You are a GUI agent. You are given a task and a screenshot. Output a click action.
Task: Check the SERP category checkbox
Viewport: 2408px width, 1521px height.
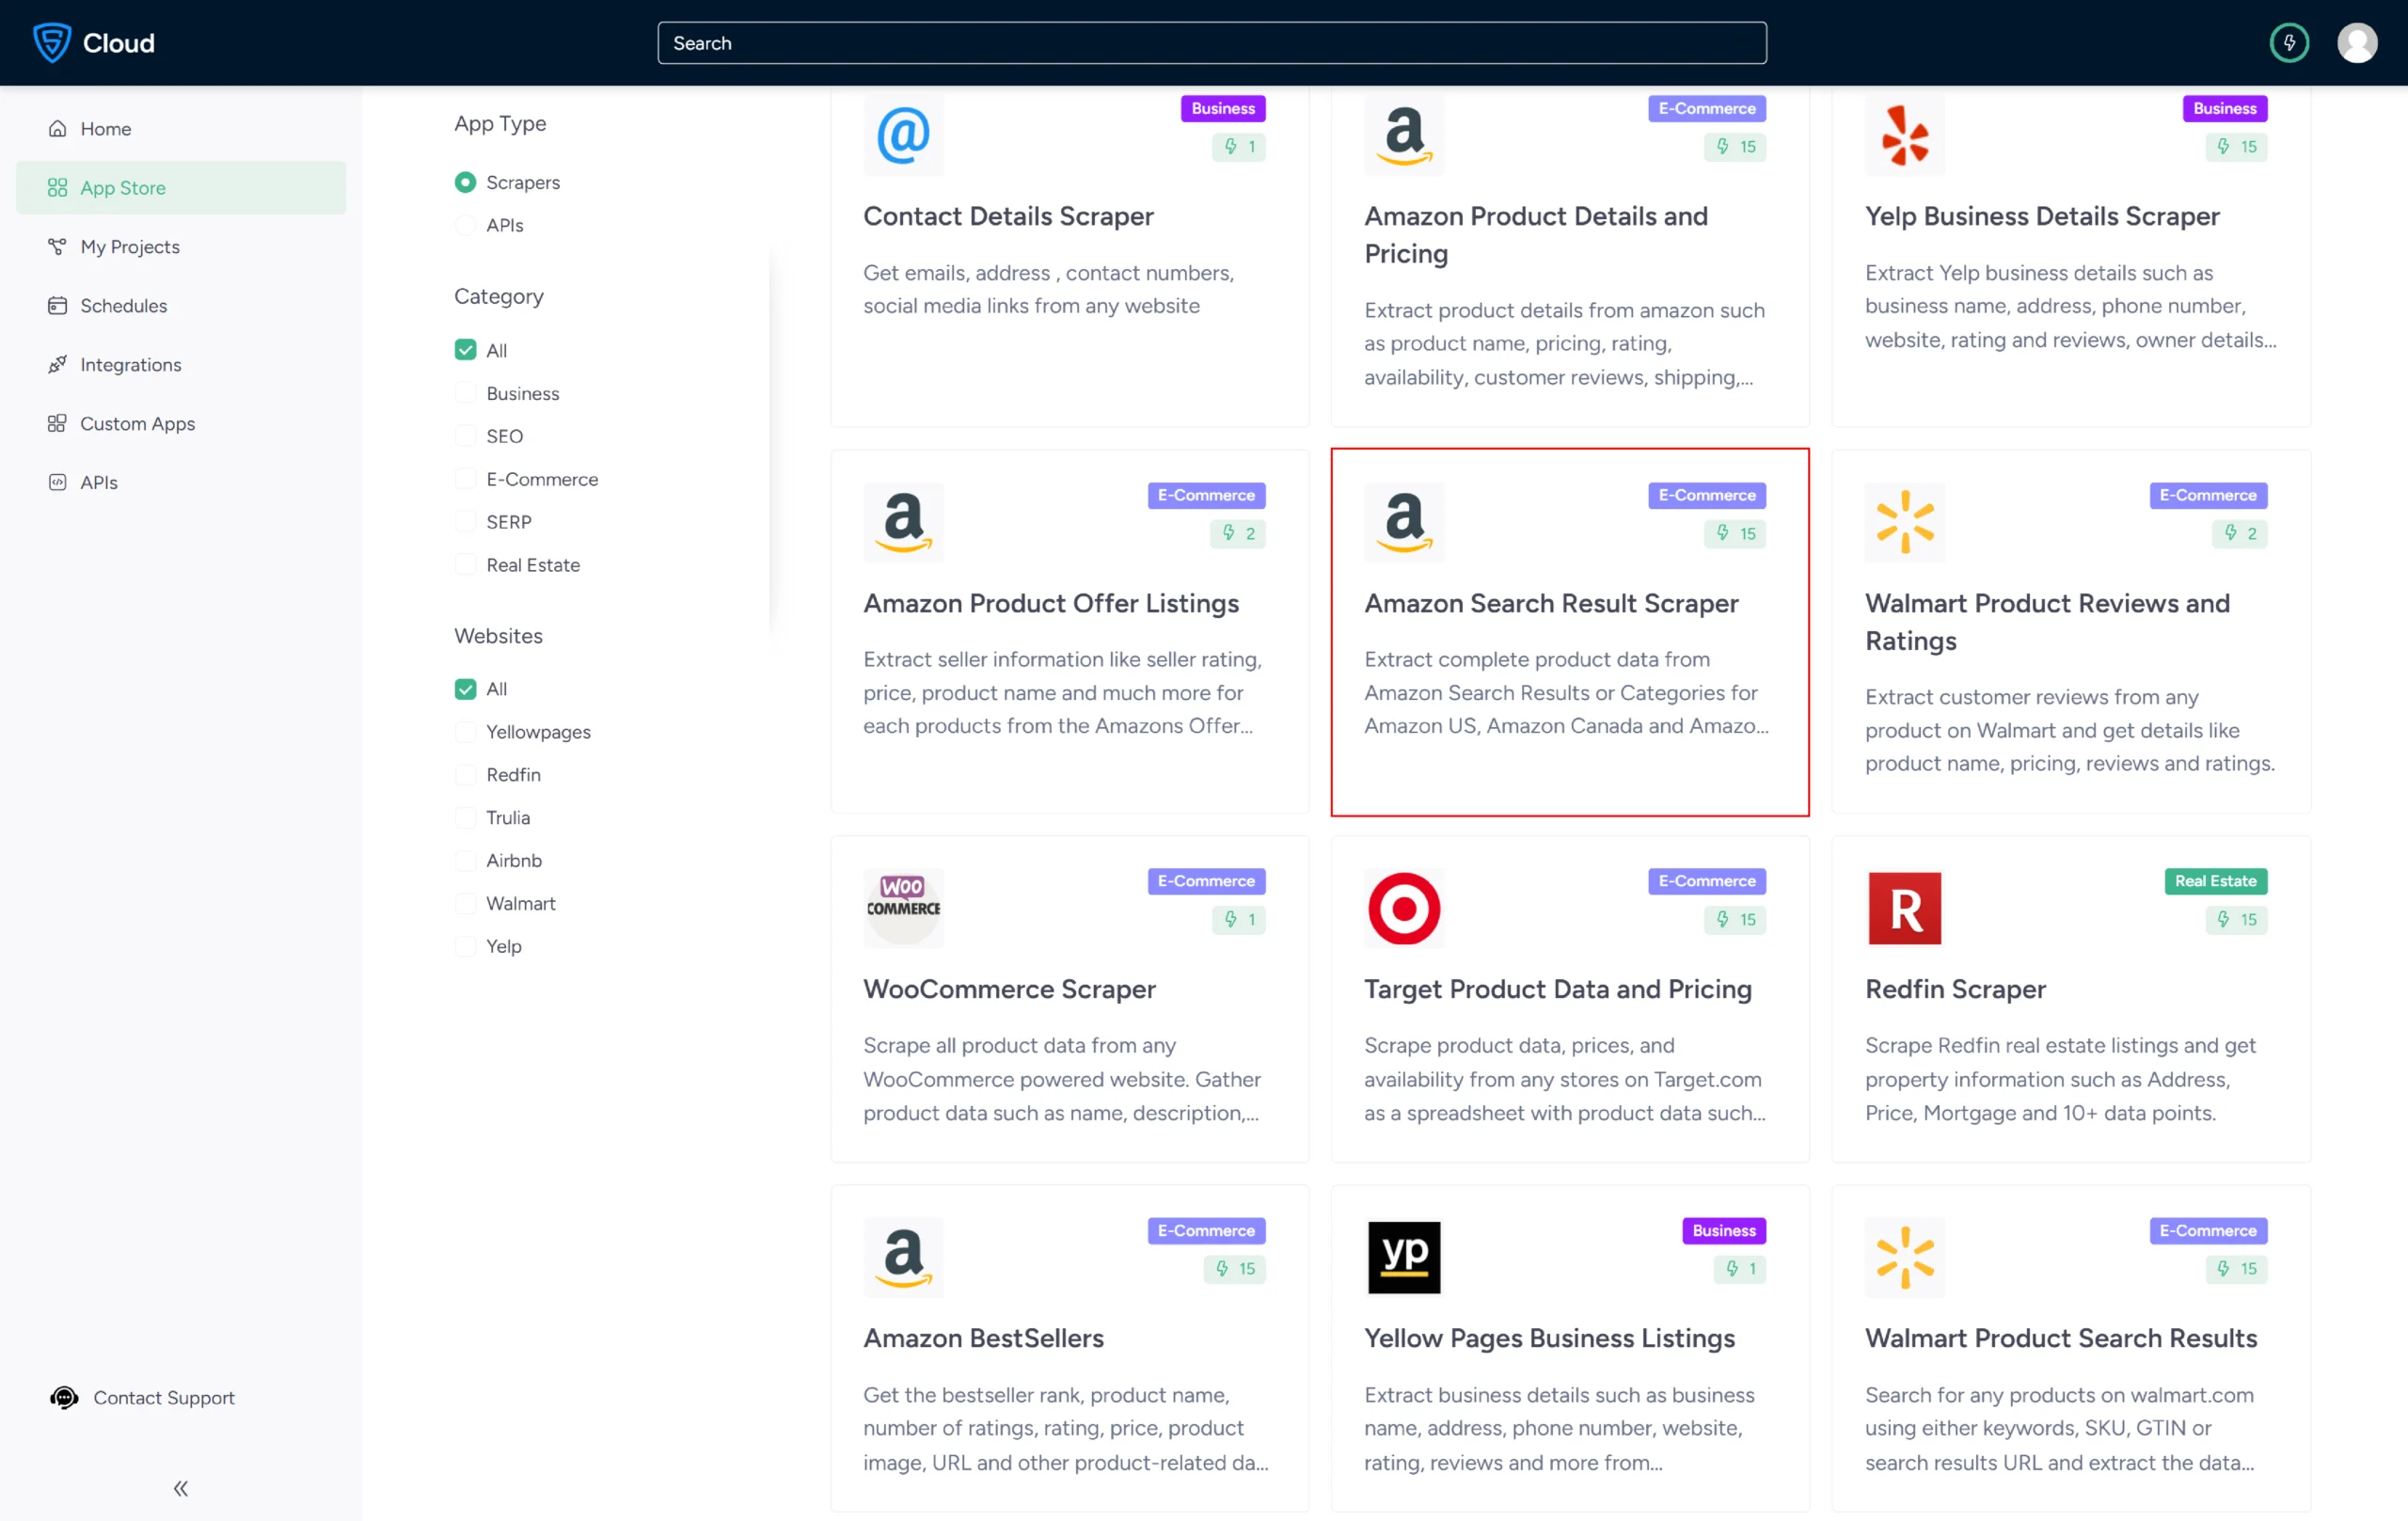[x=465, y=522]
